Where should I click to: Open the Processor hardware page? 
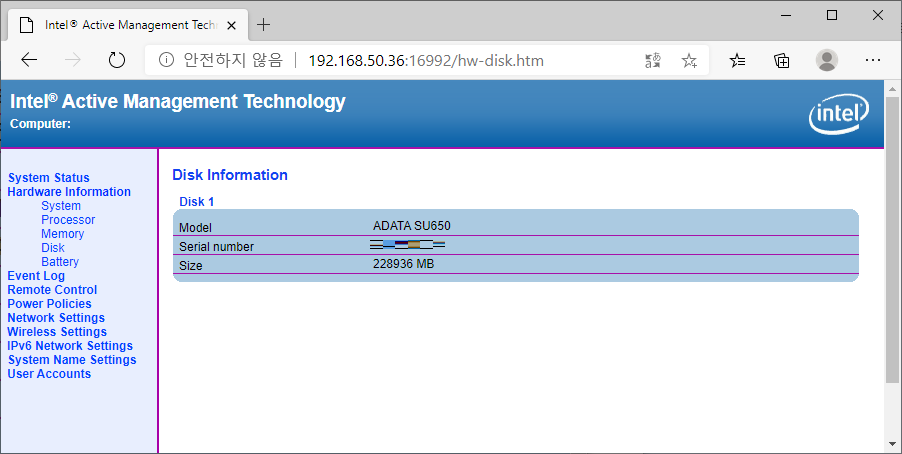pyautogui.click(x=68, y=220)
